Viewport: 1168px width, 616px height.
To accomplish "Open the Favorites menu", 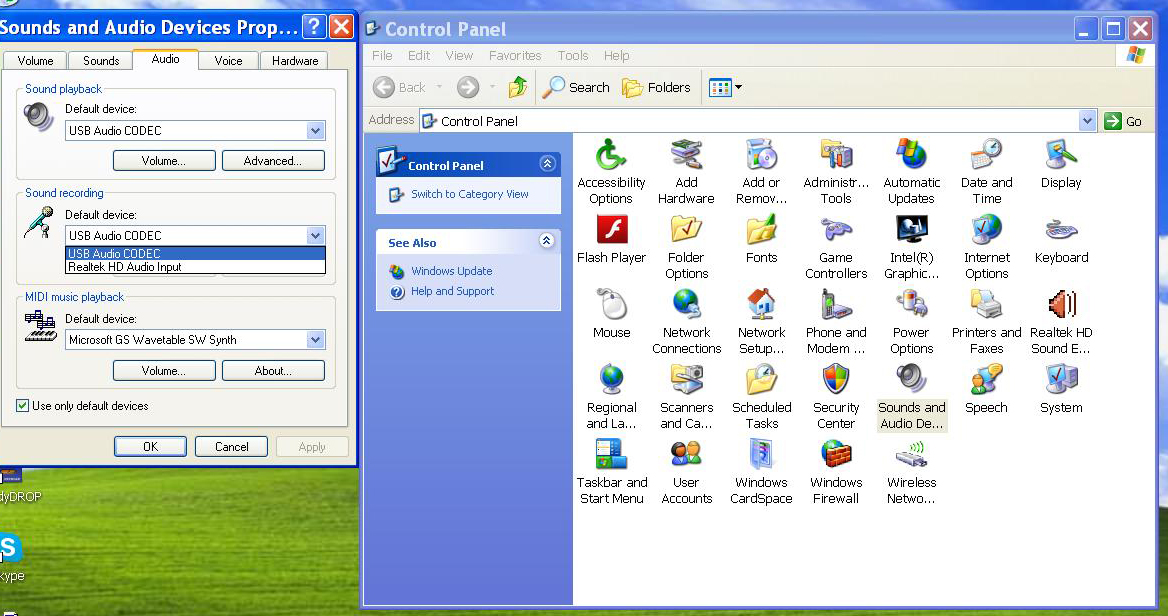I will (x=514, y=56).
